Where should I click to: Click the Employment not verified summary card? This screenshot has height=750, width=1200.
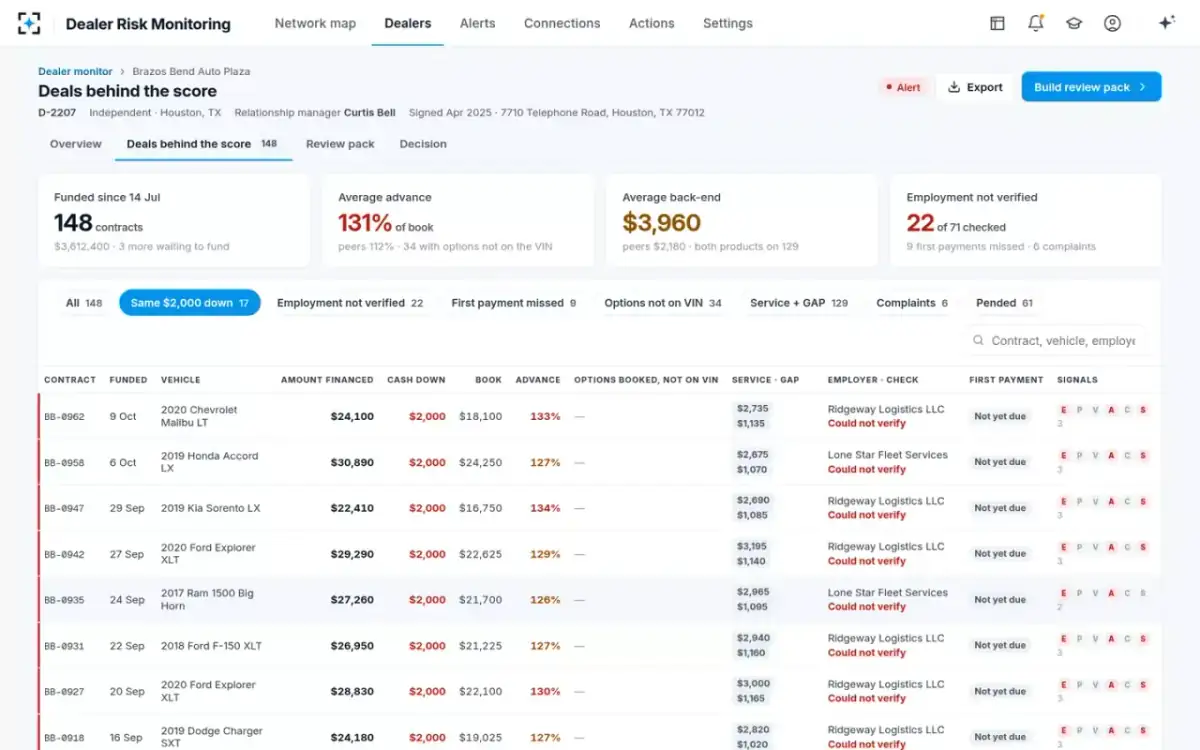(x=1026, y=221)
